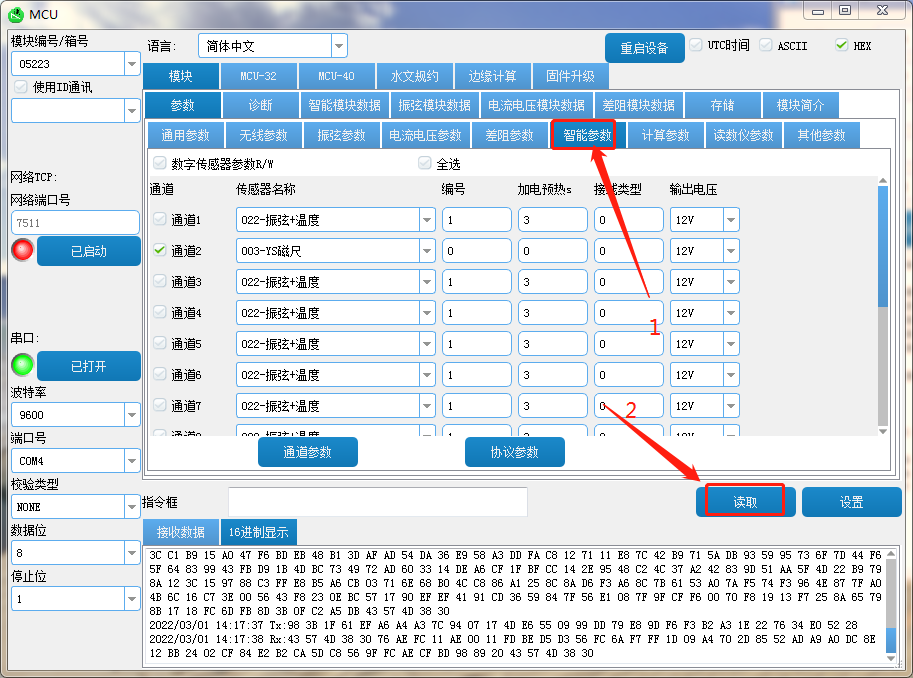Screen dimensions: 913x678
Task: Expand 通道1 output voltage 12V dropdown
Action: tap(731, 220)
